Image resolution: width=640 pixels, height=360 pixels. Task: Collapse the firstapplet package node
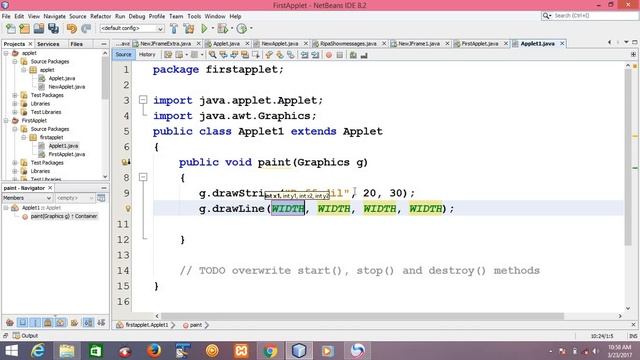[x=24, y=137]
